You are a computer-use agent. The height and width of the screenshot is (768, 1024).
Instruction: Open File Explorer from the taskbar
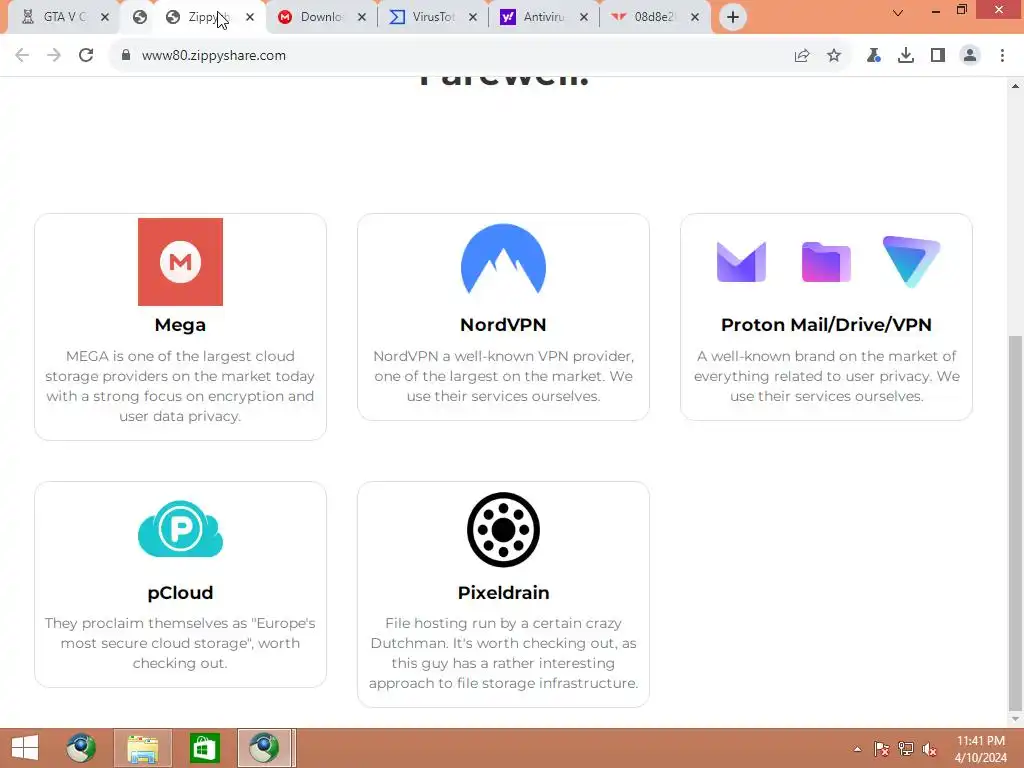[x=143, y=748]
